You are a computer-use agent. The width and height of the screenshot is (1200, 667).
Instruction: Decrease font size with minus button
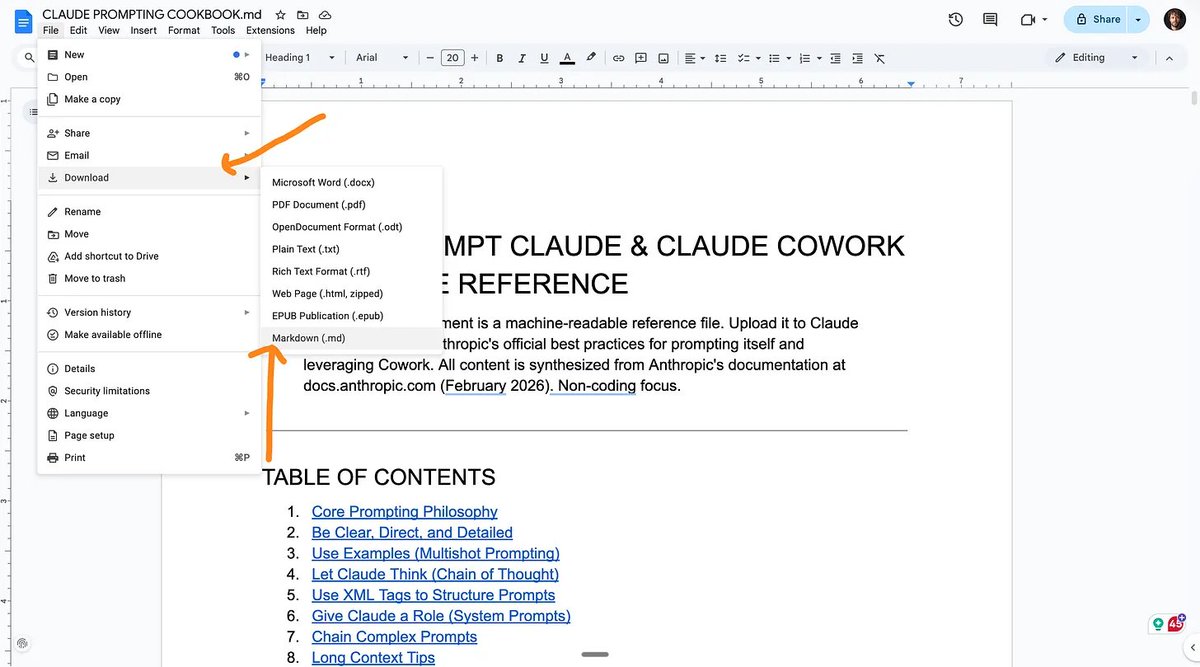click(x=430, y=58)
